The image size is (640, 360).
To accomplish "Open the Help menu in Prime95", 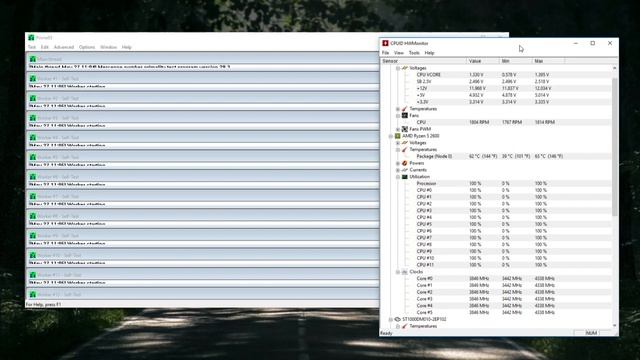I will coord(127,47).
